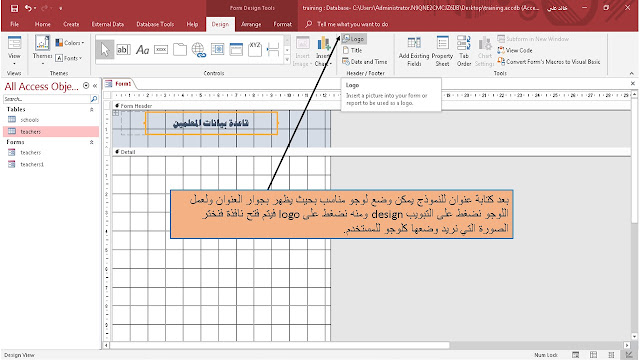Switch to Design View icon in status bar

(629, 355)
